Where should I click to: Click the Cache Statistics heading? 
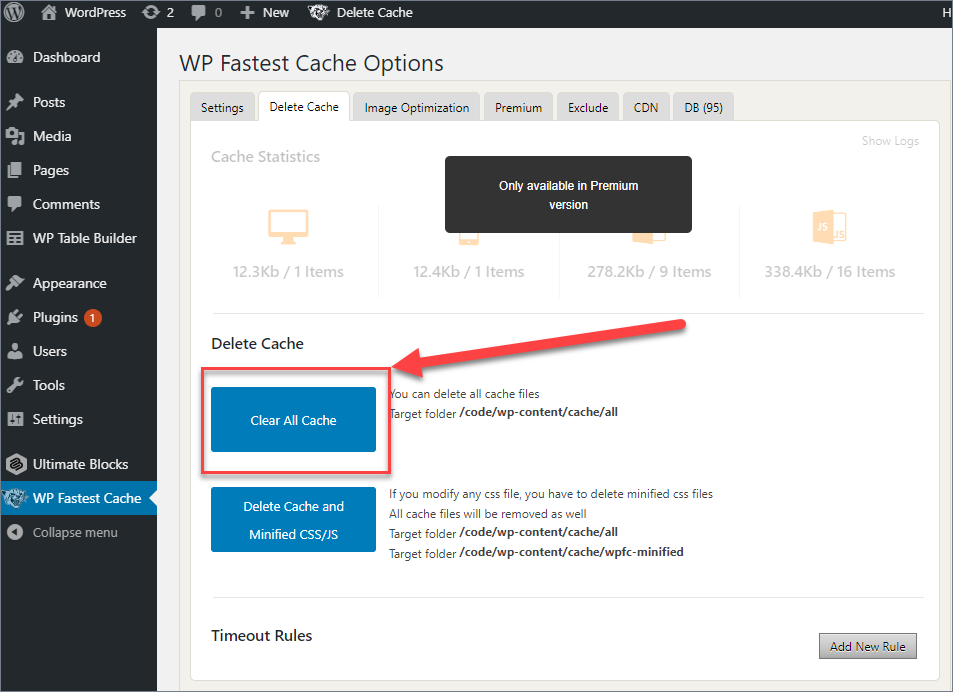point(266,157)
